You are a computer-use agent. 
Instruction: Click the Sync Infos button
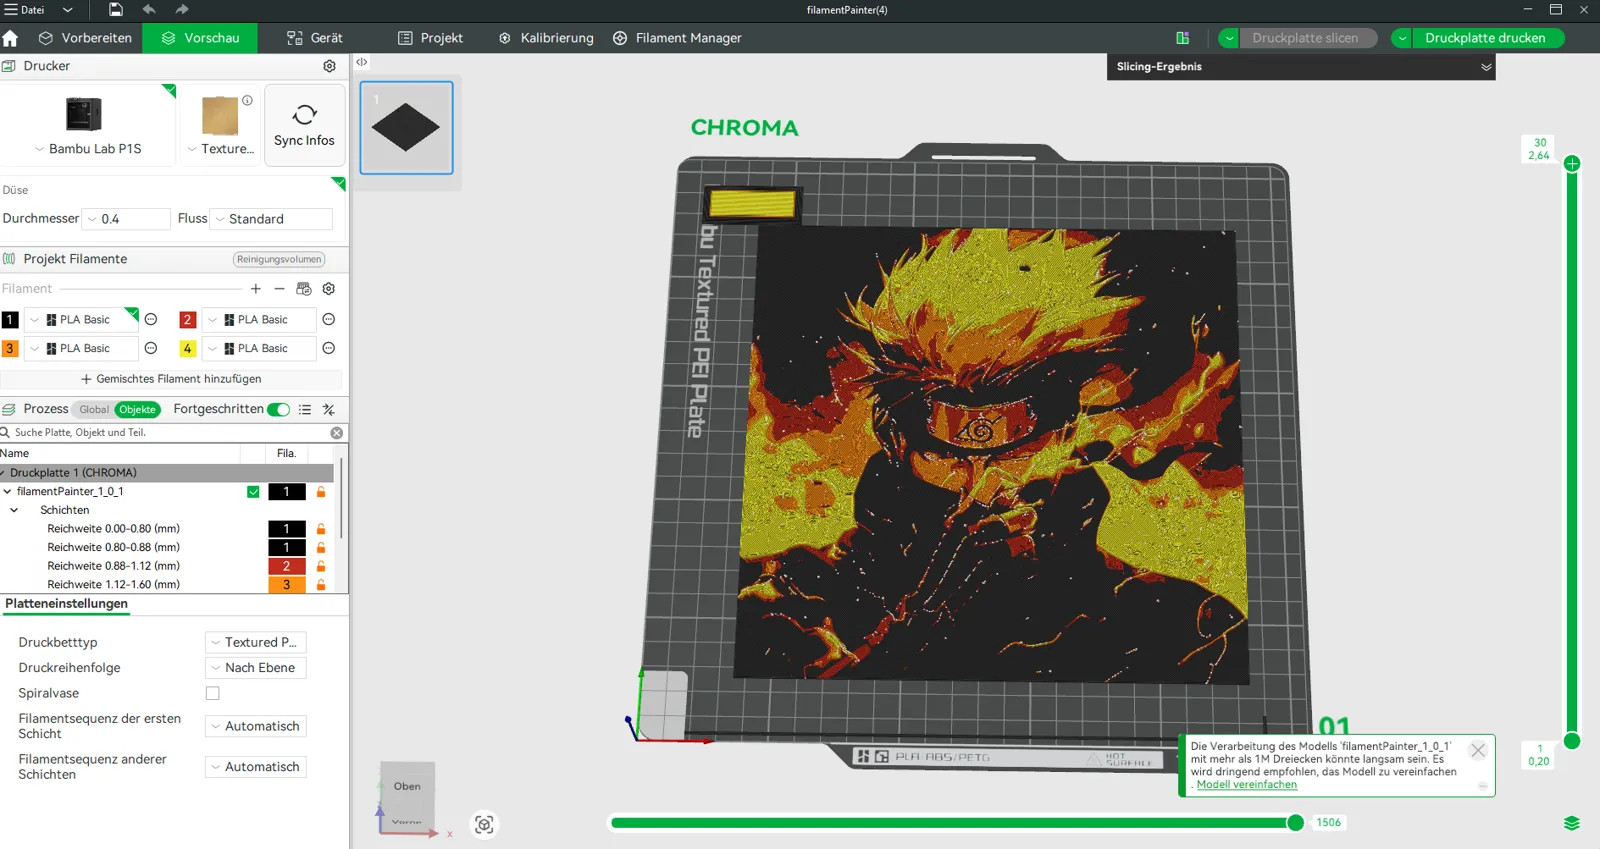click(x=304, y=125)
